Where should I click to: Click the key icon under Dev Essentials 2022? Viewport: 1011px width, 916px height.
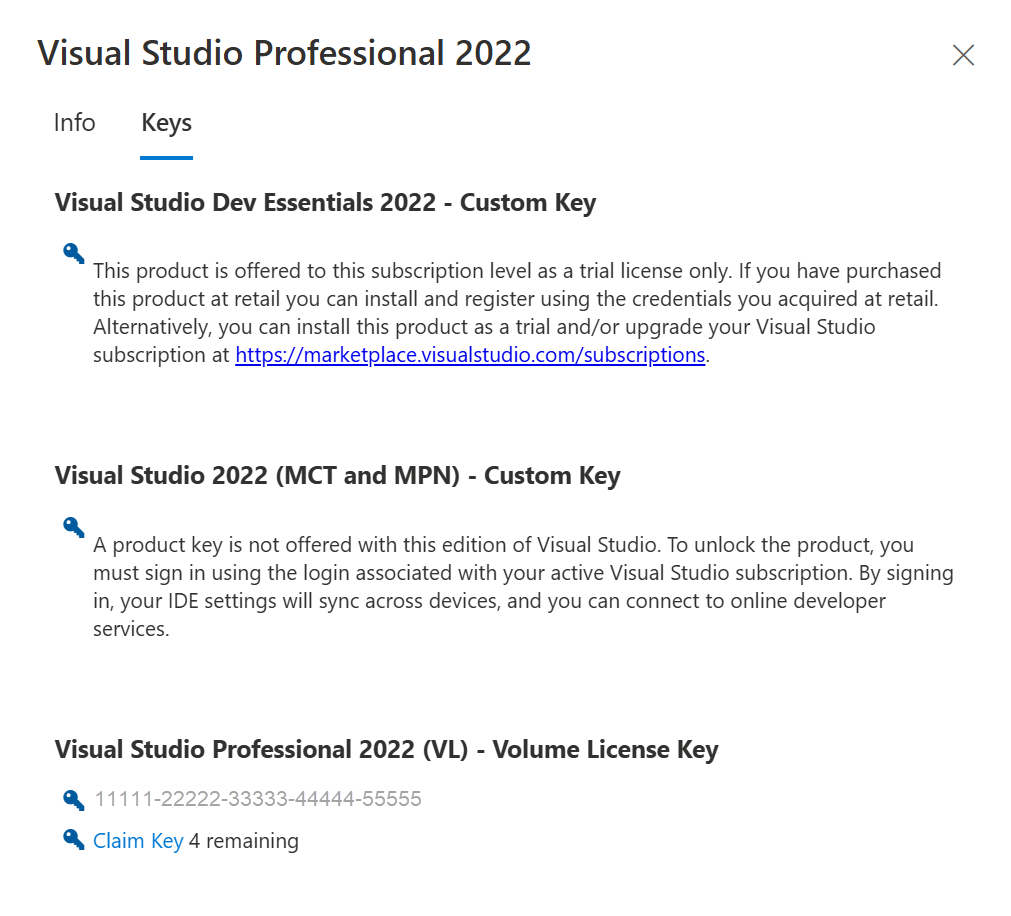coord(74,253)
